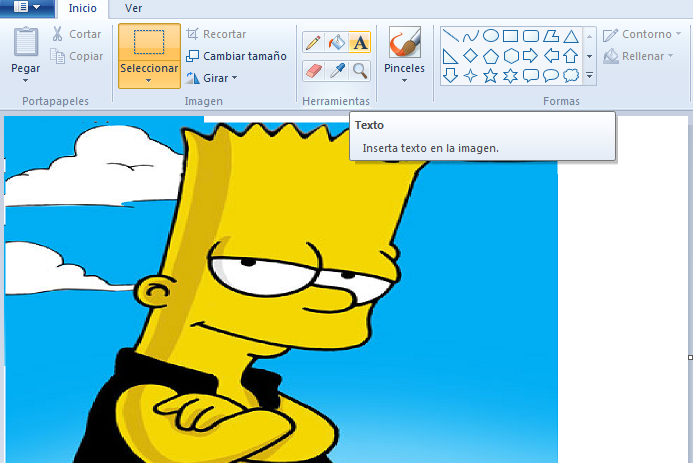693x465 pixels.
Task: Pick the Eraser tool
Action: tap(313, 70)
